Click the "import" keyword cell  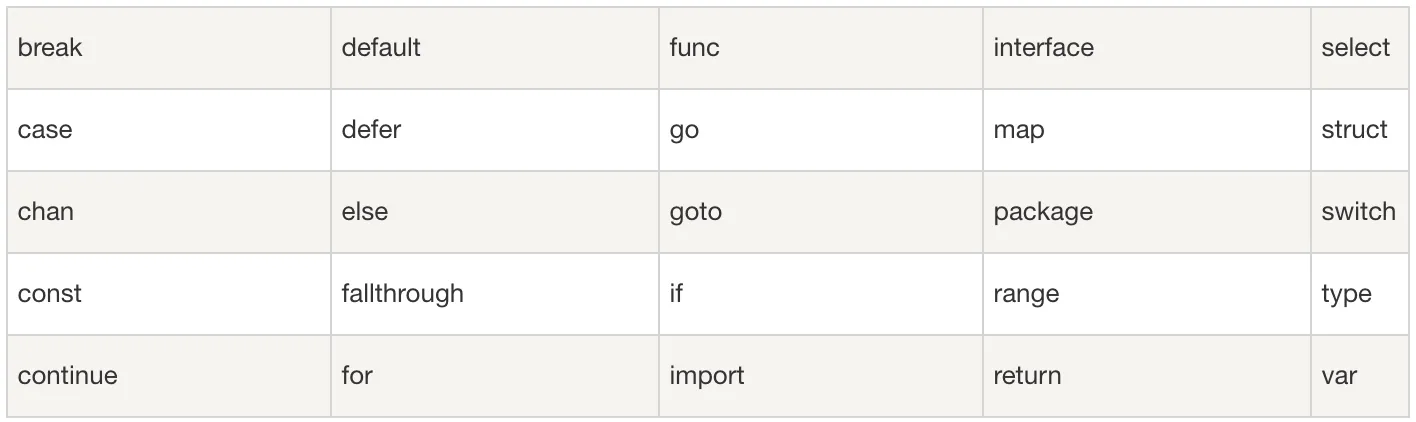[x=706, y=376]
